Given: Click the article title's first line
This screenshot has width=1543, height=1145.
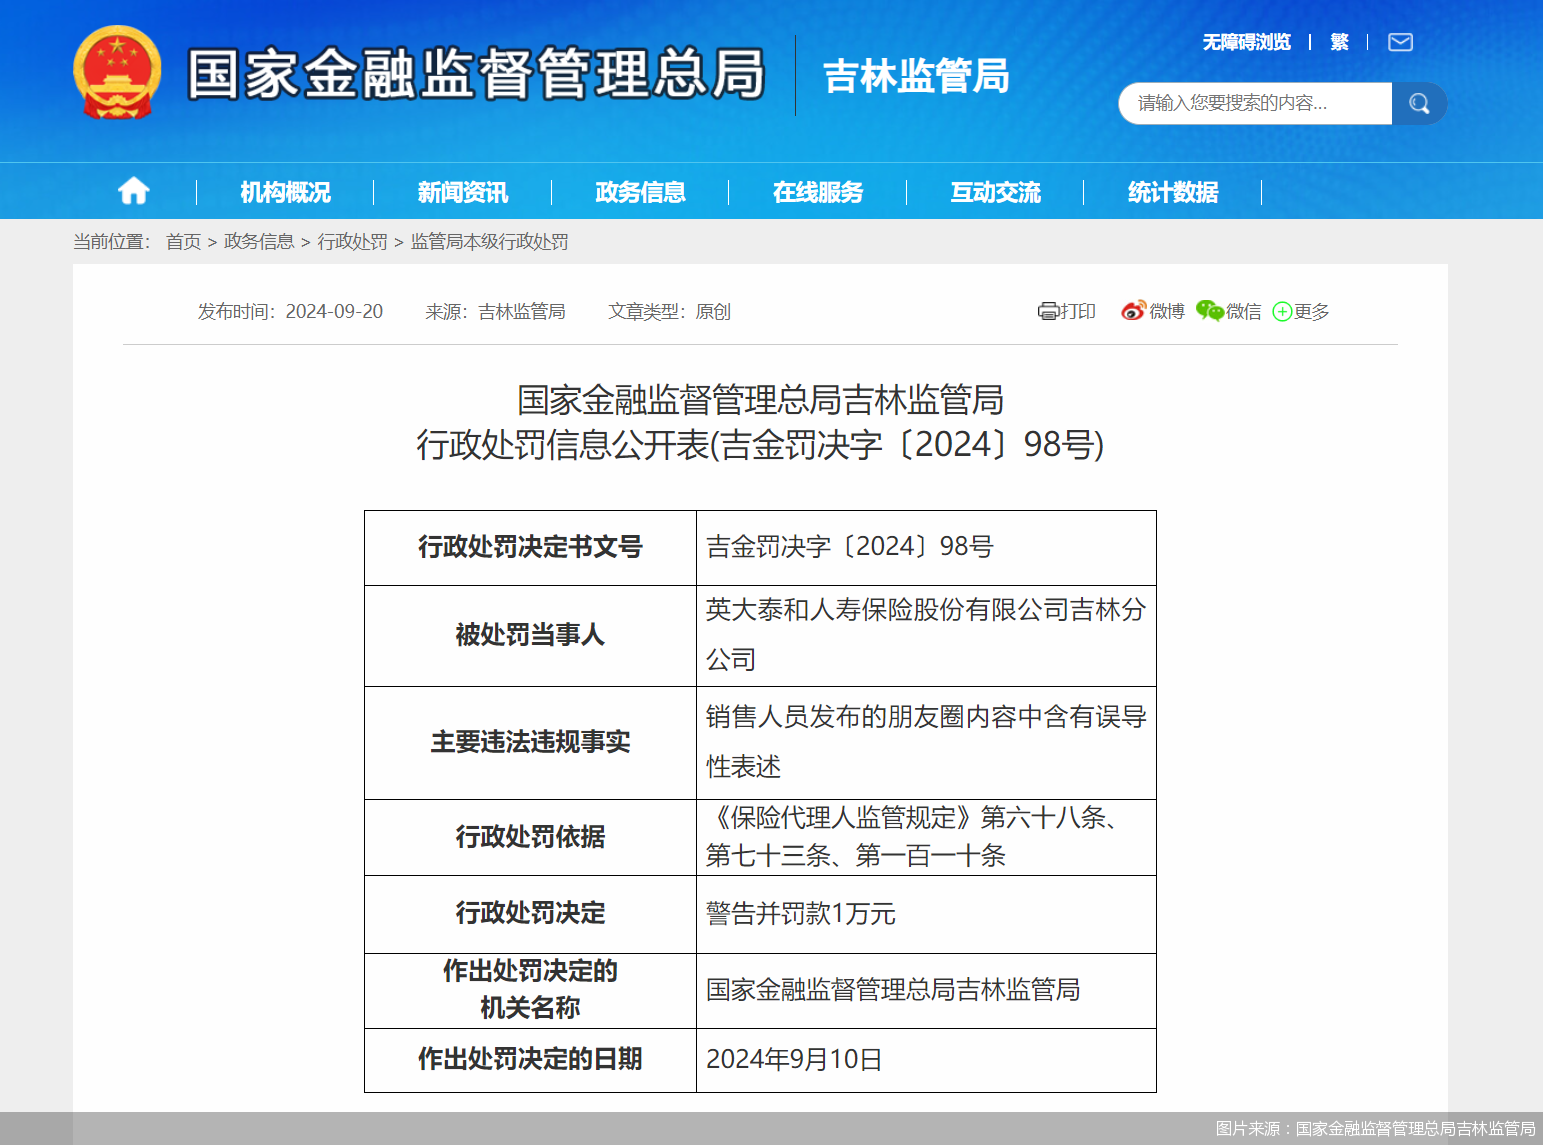Looking at the screenshot, I should pos(760,400).
